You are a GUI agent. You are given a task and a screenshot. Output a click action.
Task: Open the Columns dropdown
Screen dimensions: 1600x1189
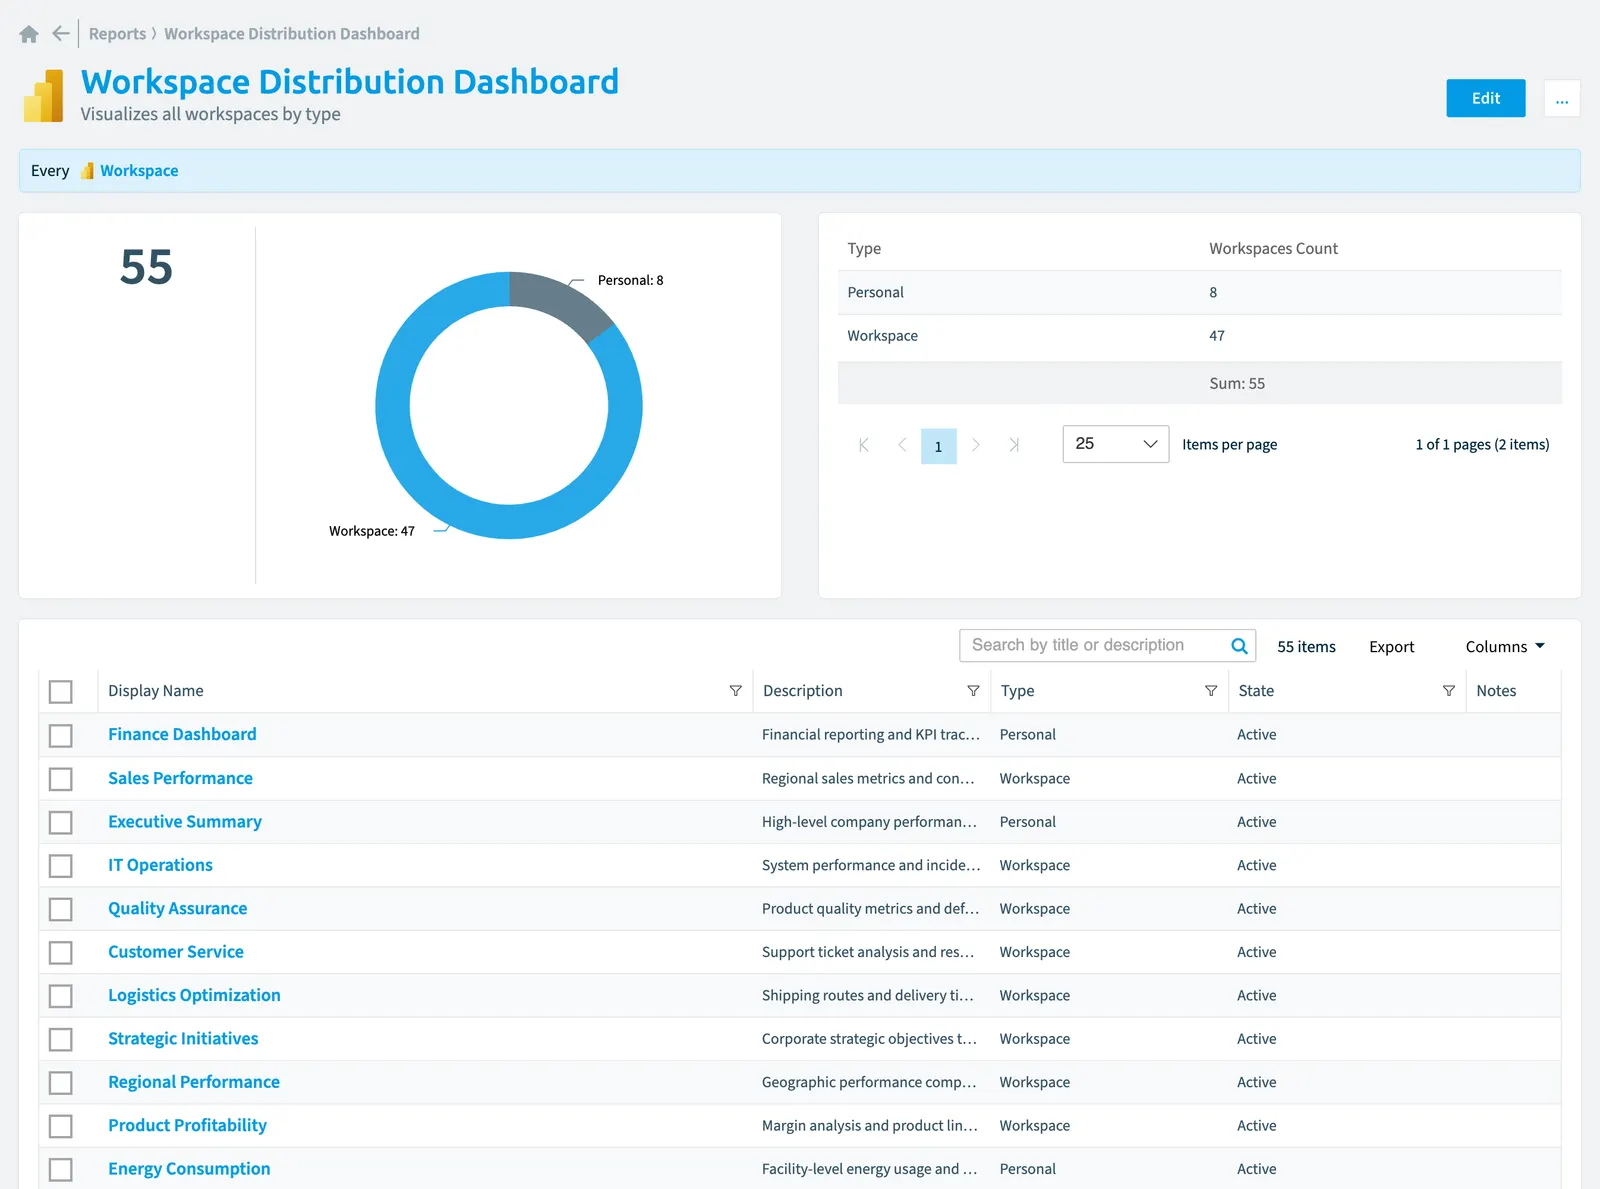tap(1505, 647)
